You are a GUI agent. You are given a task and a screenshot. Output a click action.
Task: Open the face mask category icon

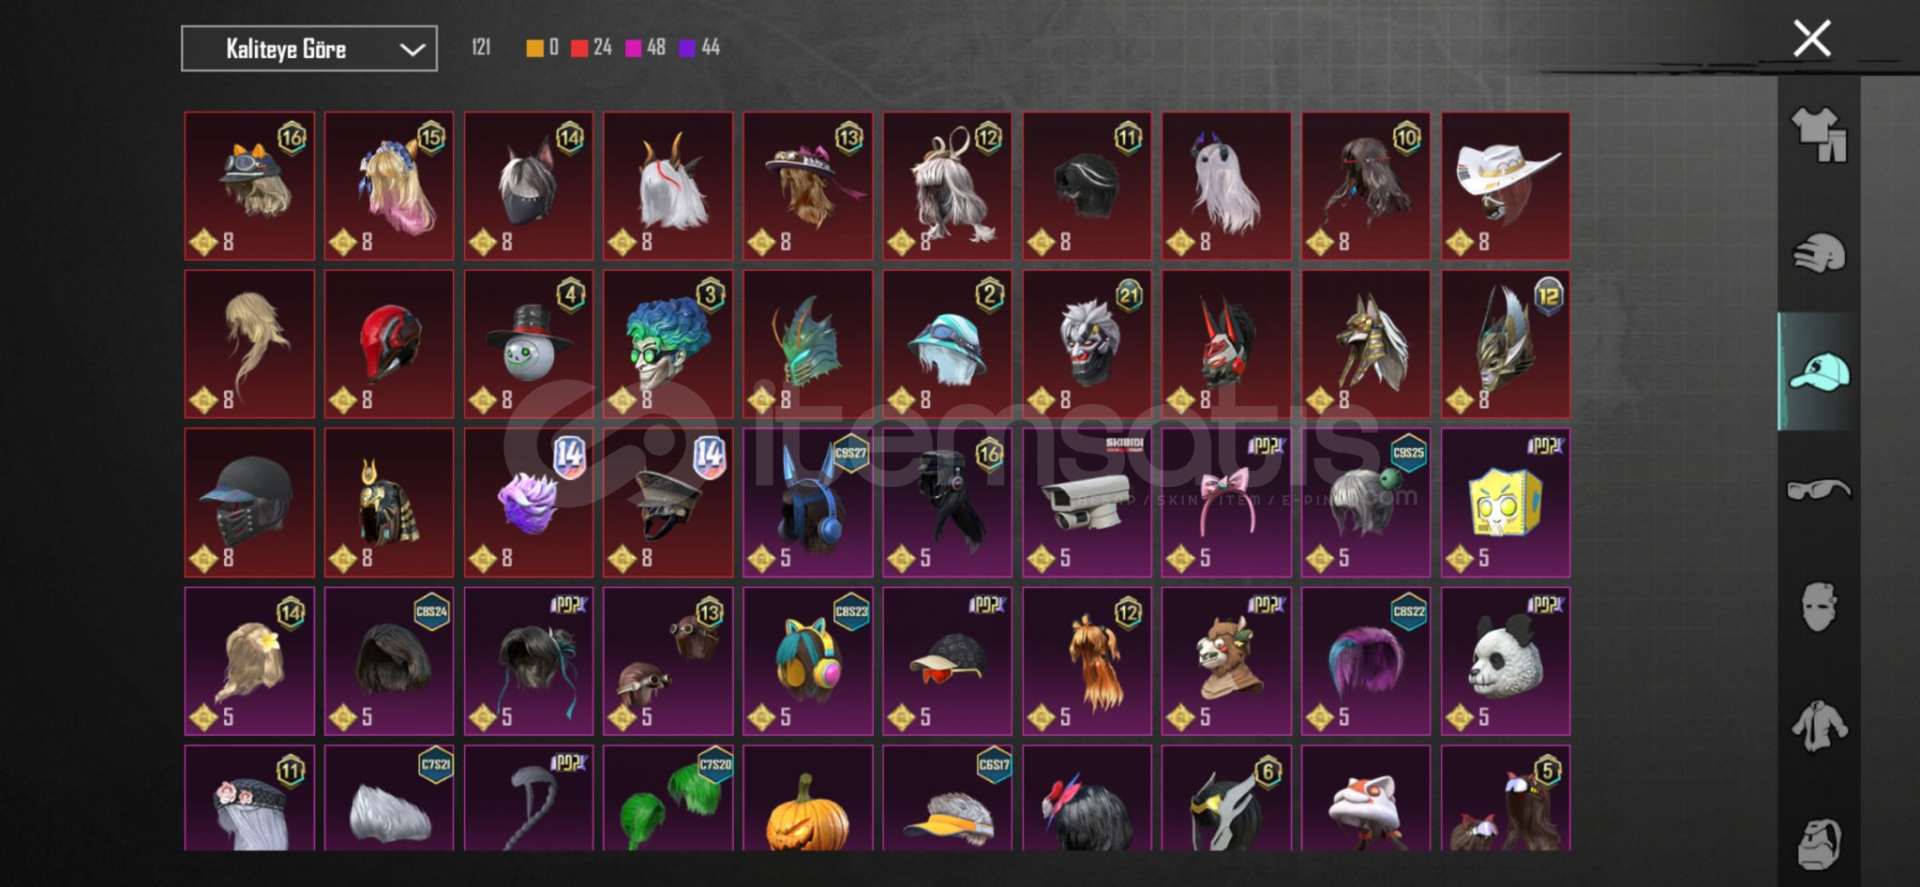pos(1819,606)
